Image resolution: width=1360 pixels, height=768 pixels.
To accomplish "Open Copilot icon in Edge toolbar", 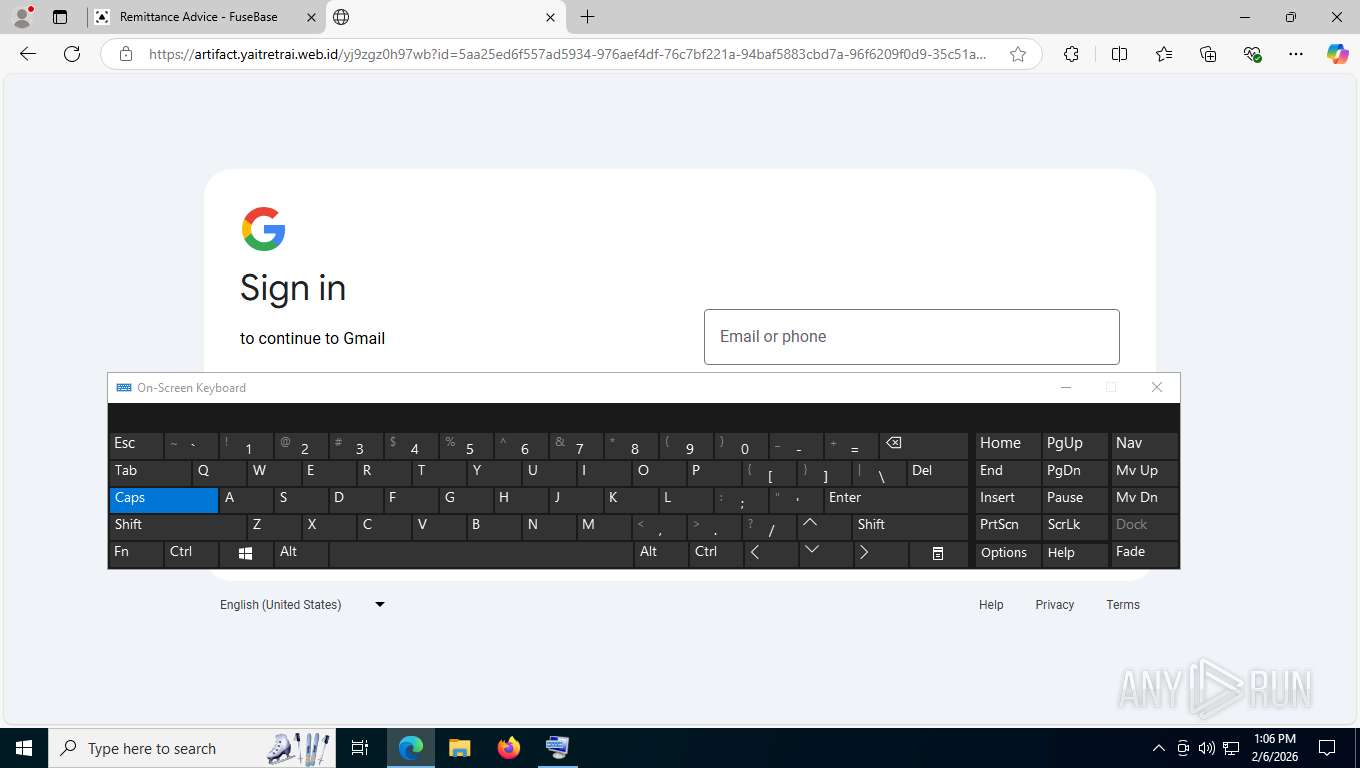I will click(1338, 54).
